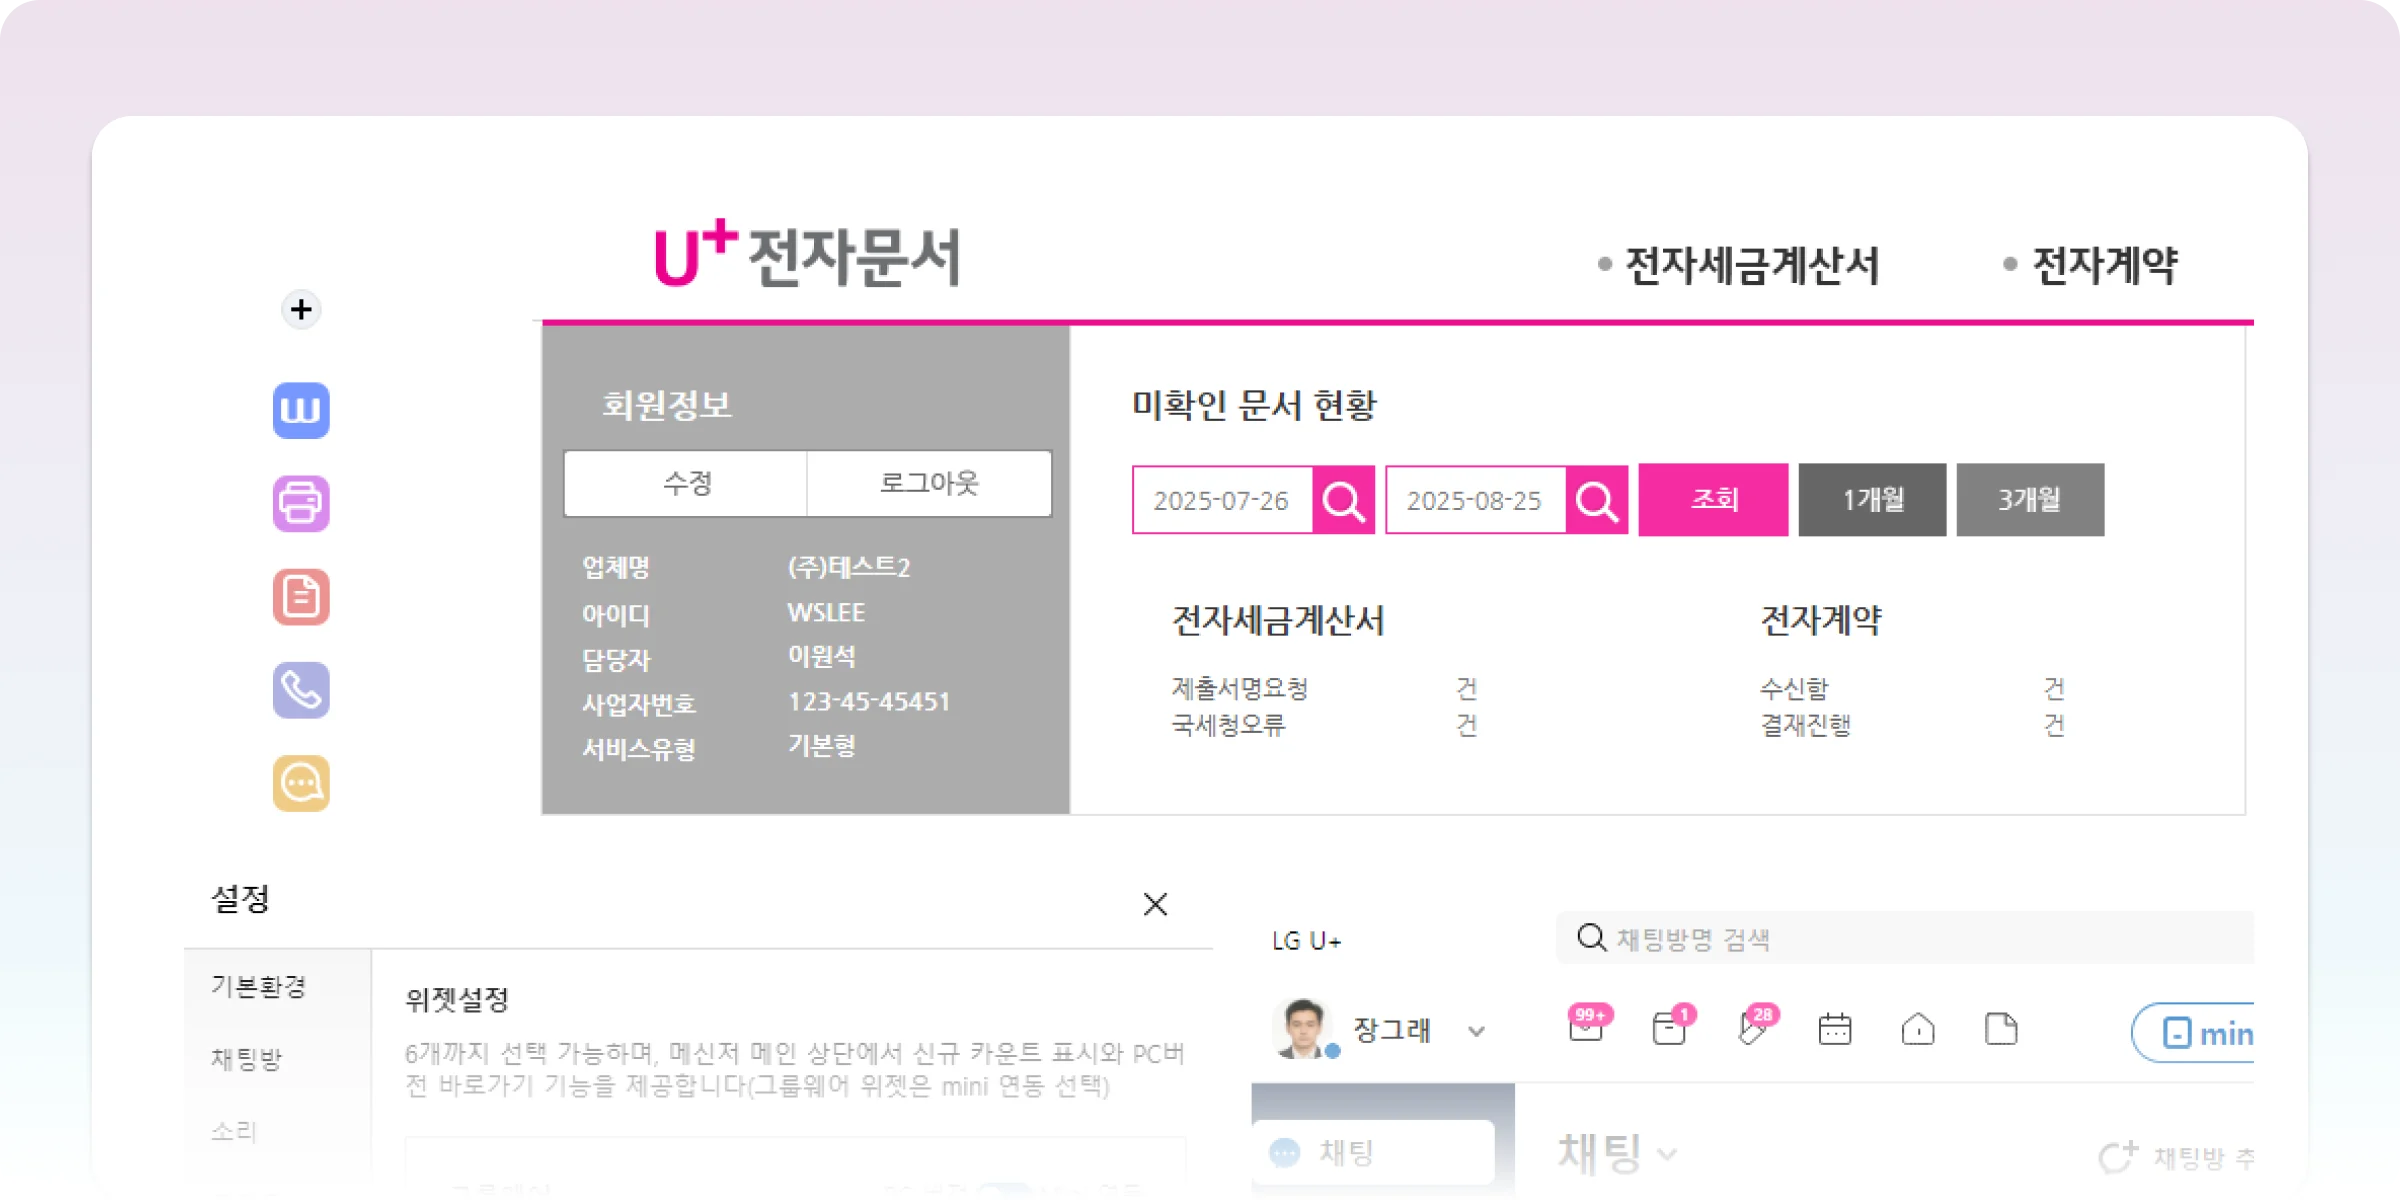Click the 채팅방명 검색 search field

pos(1900,939)
